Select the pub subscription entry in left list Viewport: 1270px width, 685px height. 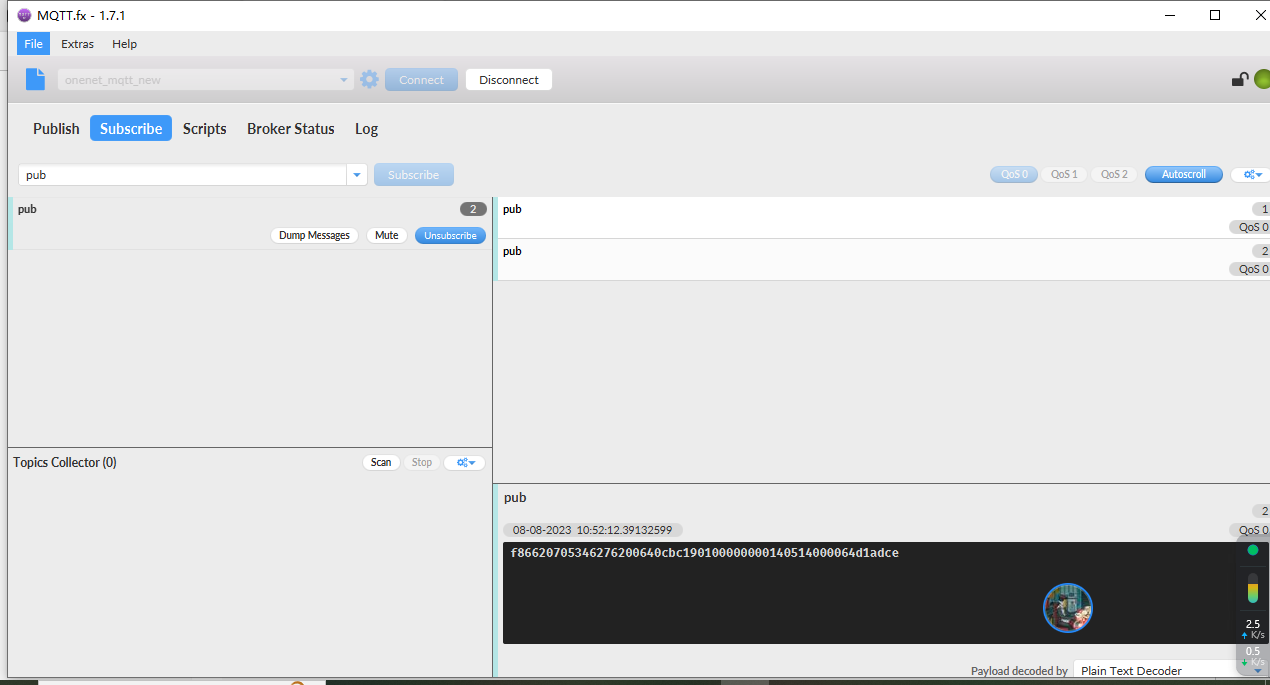point(250,223)
